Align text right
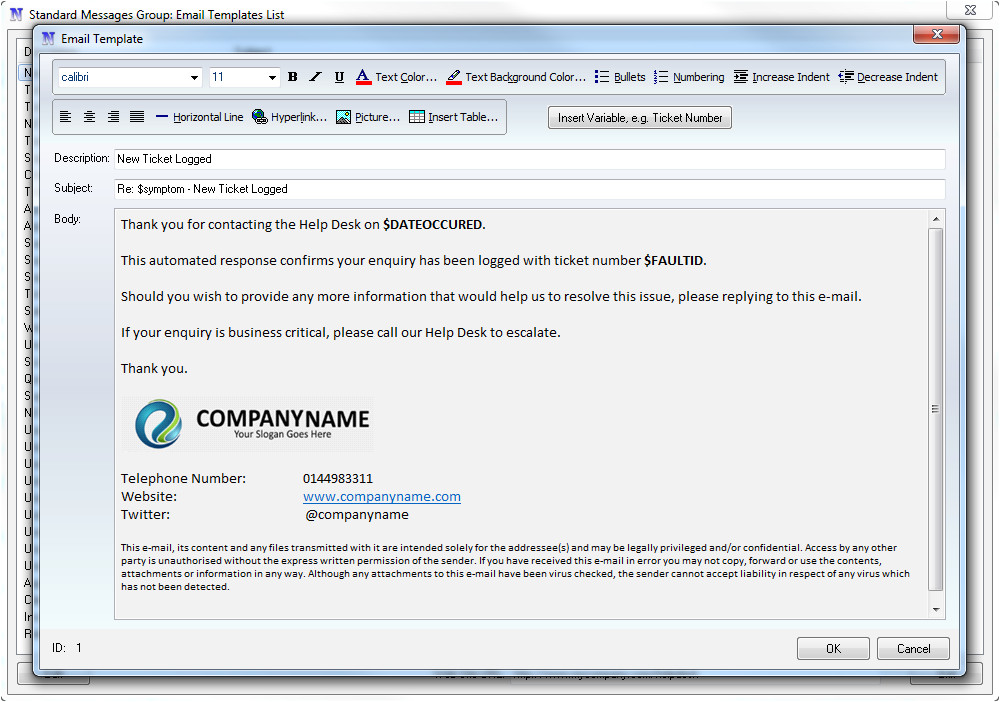Viewport: 1000px width, 702px height. 113,117
